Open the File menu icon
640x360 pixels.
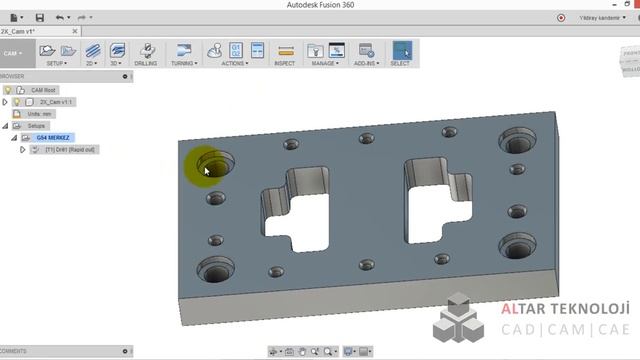tap(14, 18)
